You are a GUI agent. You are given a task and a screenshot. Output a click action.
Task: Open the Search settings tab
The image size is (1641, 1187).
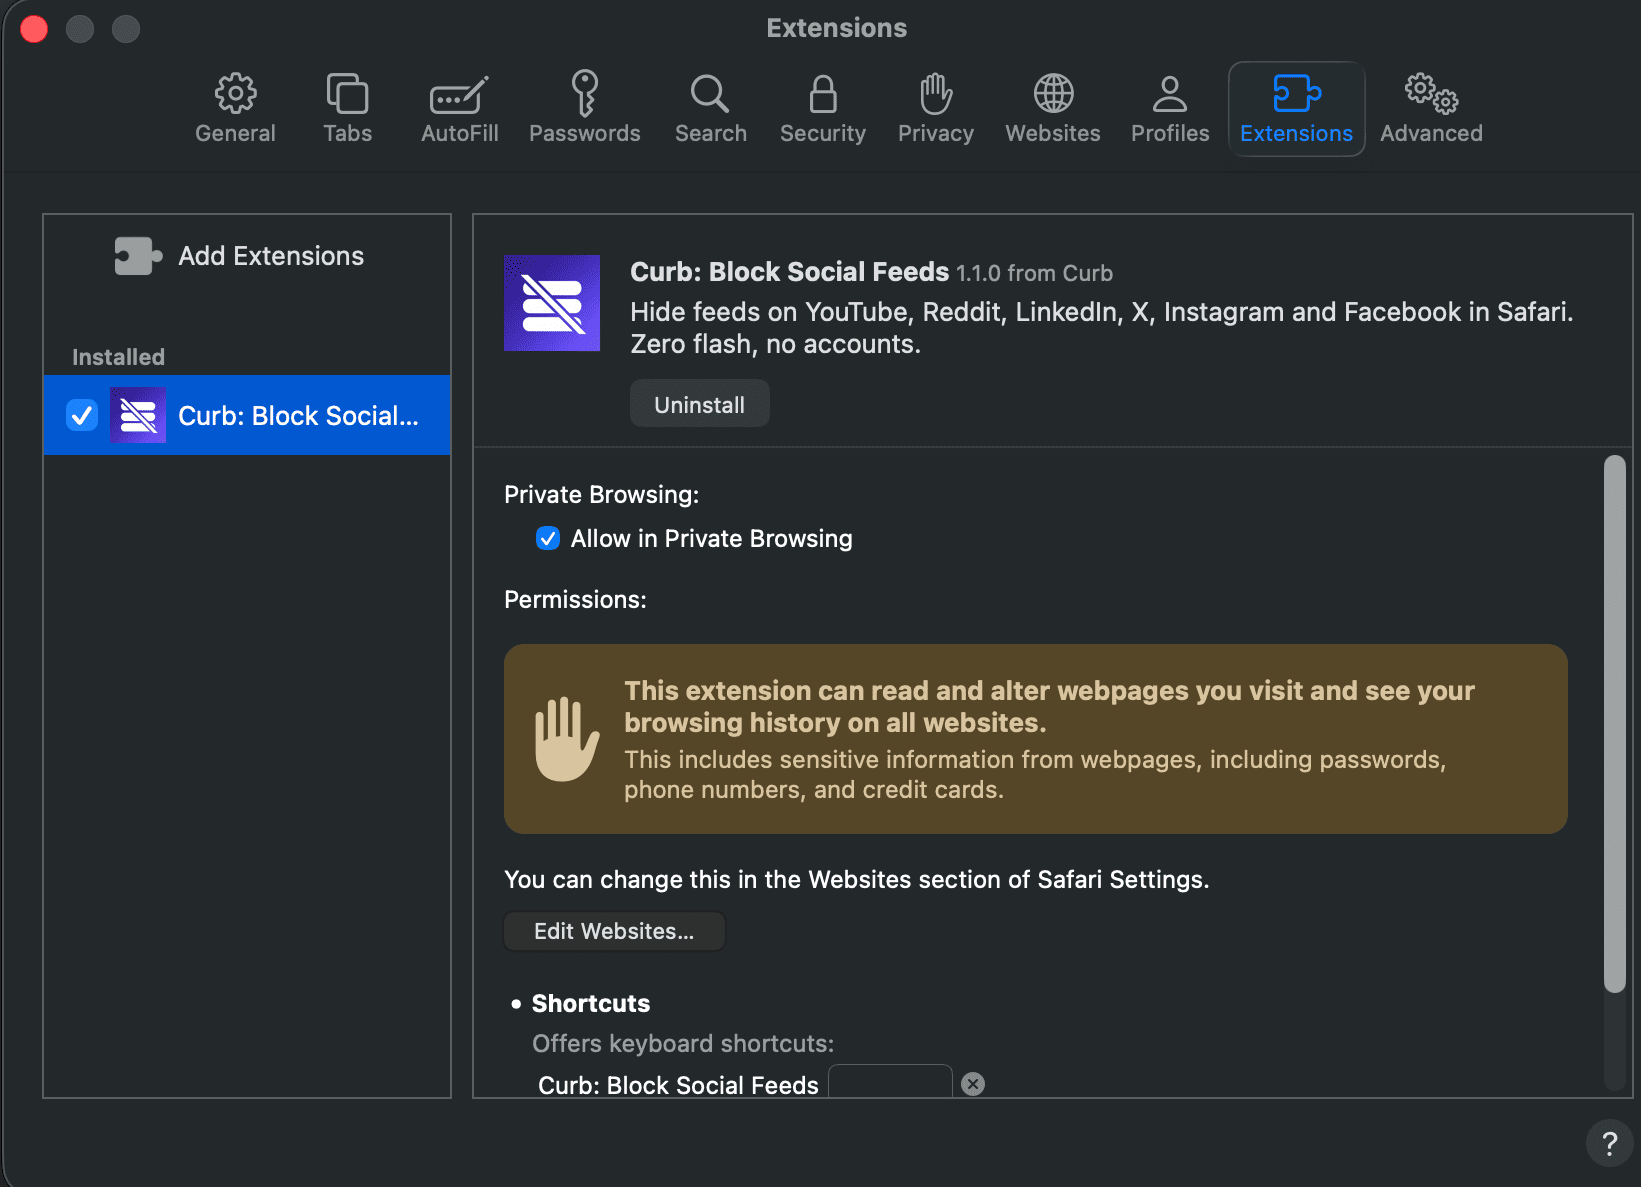[710, 109]
